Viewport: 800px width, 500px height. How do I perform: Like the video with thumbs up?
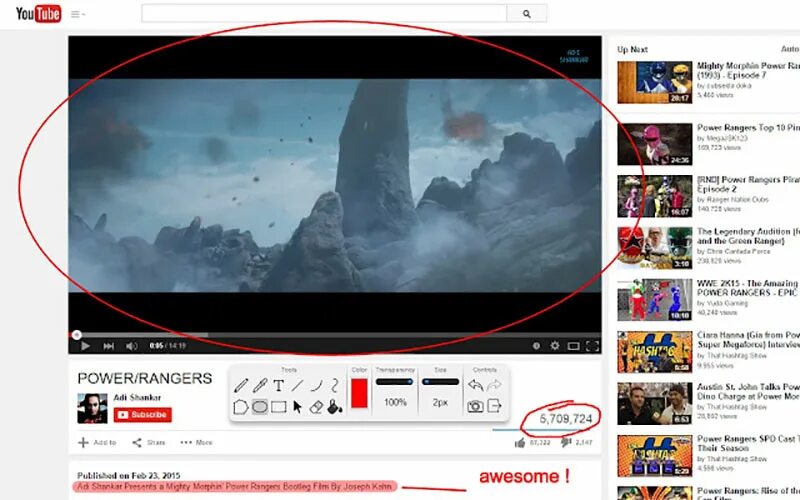[x=520, y=443]
